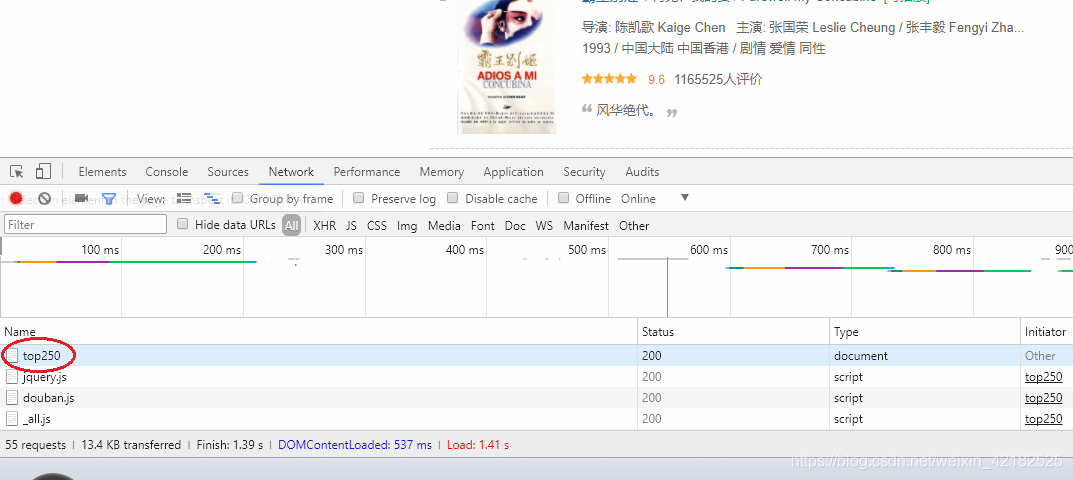Viewport: 1073px width, 480px height.
Task: Tick the Disable cache checkbox
Action: (x=452, y=198)
